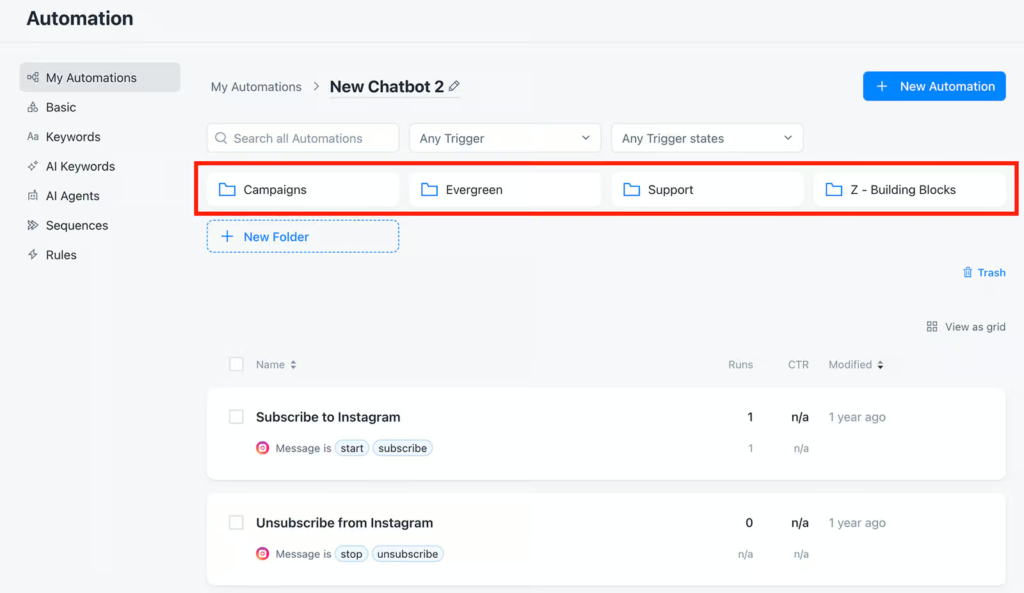1024x593 pixels.
Task: Switch to View as grid
Action: tap(965, 326)
